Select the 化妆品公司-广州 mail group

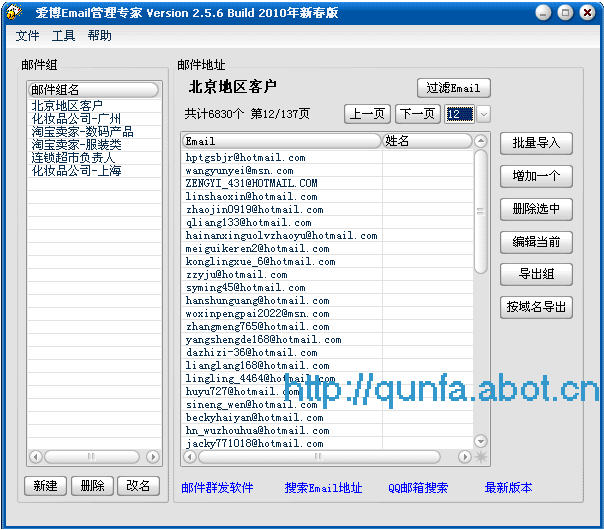tap(94, 119)
